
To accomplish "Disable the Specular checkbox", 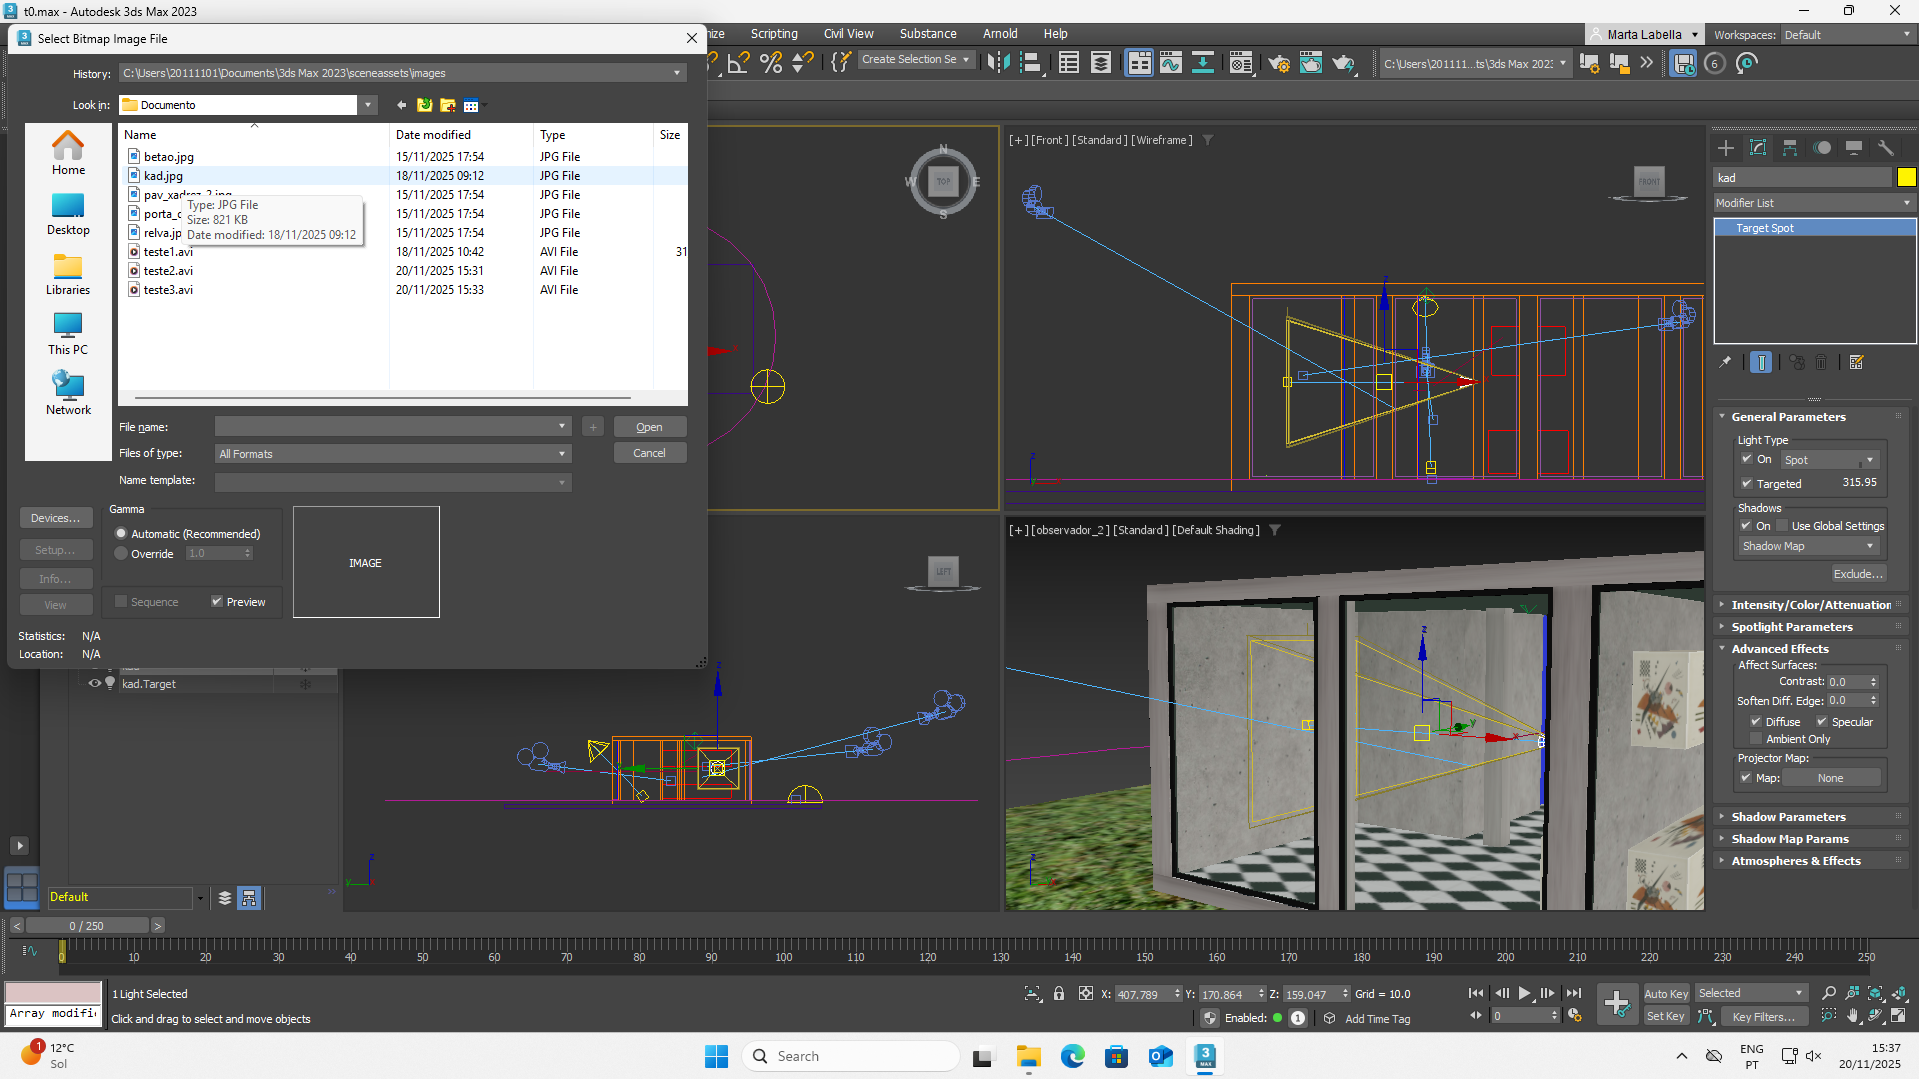I will [1821, 722].
